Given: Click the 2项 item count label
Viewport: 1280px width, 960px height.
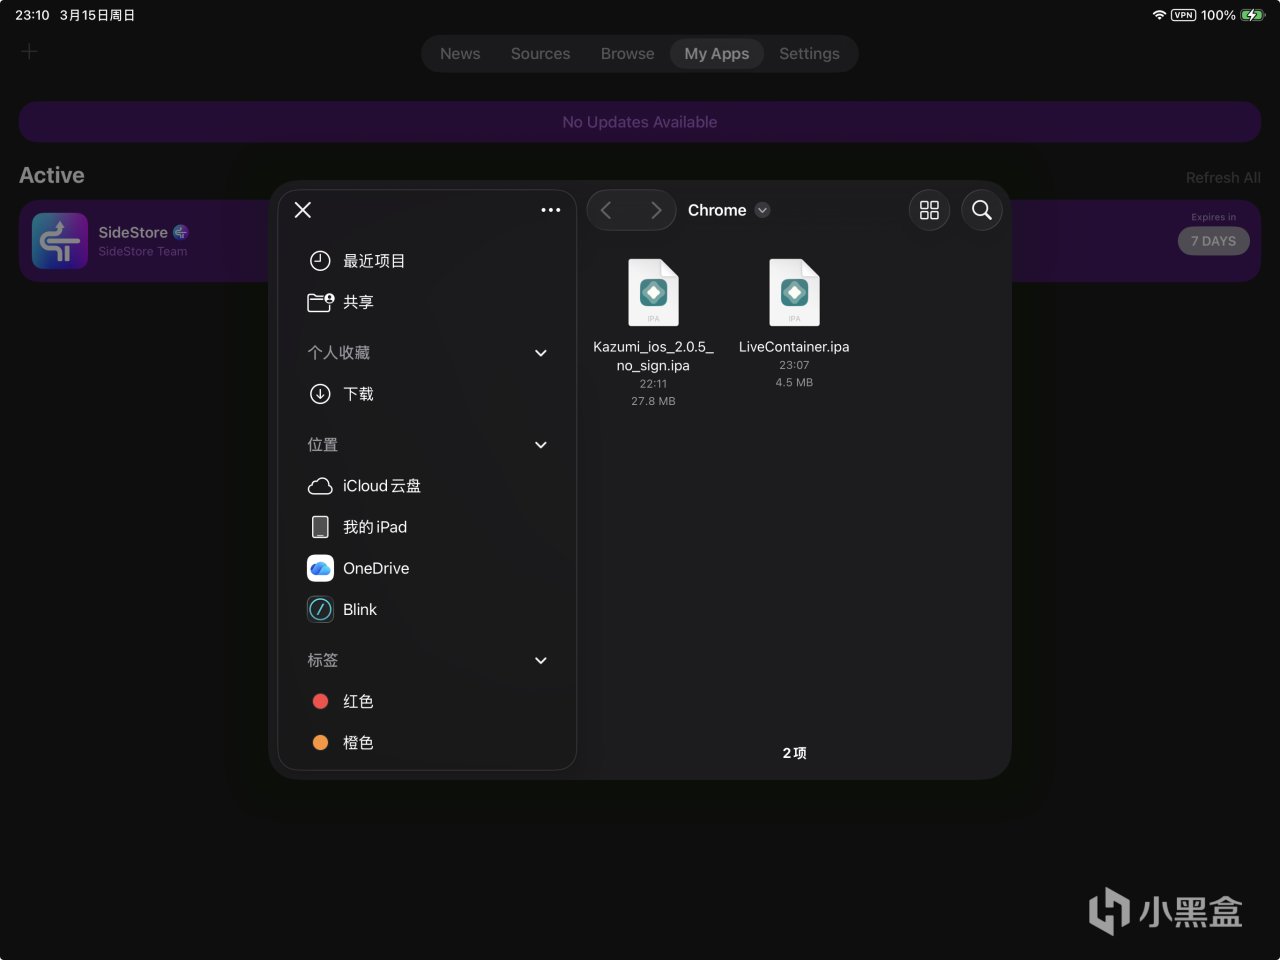Looking at the screenshot, I should pos(794,753).
